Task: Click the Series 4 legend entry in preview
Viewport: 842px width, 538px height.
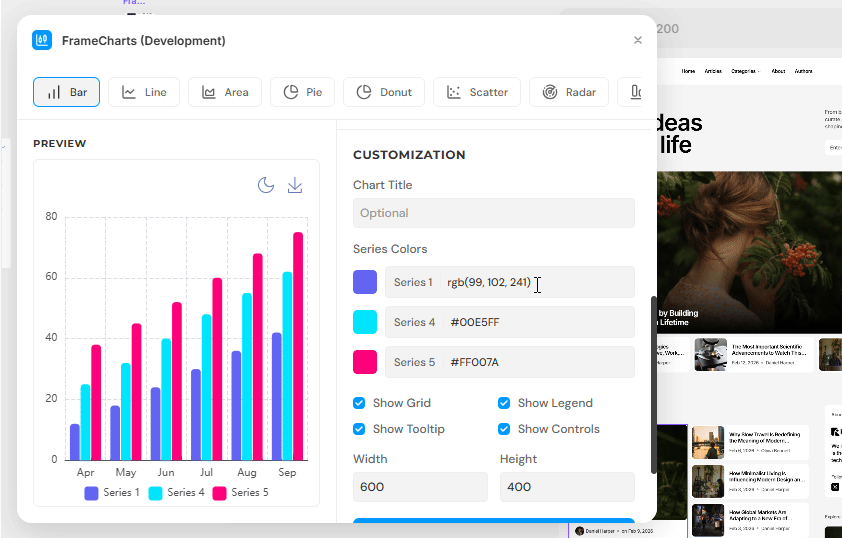Action: pos(177,493)
